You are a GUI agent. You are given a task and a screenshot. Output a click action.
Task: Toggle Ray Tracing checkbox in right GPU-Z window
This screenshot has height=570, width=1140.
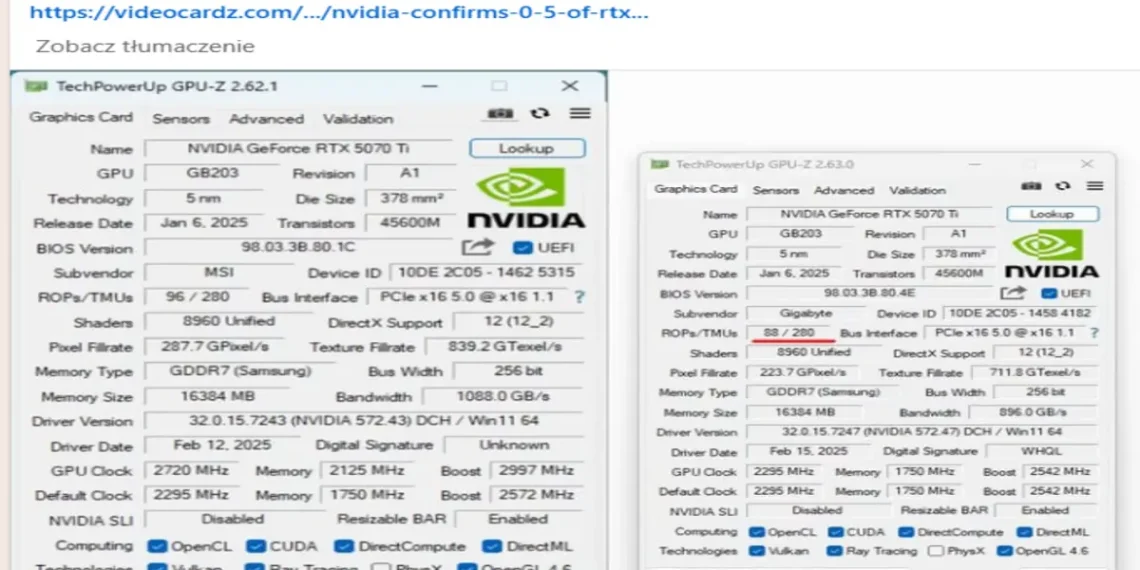pos(835,551)
